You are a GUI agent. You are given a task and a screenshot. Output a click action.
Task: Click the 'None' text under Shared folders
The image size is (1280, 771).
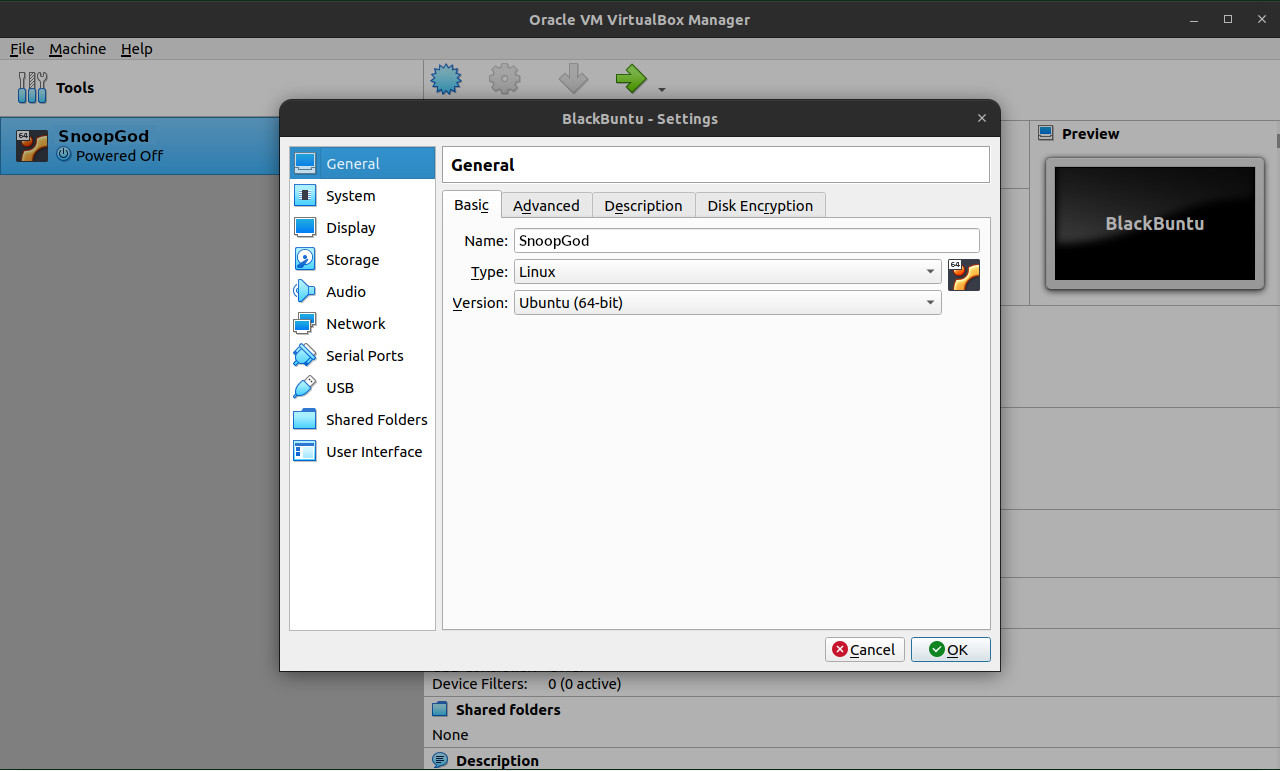coord(450,735)
